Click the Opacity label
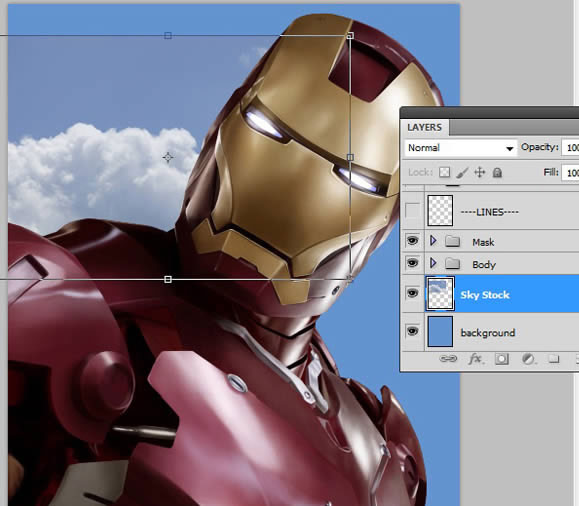579x506 pixels. point(539,147)
